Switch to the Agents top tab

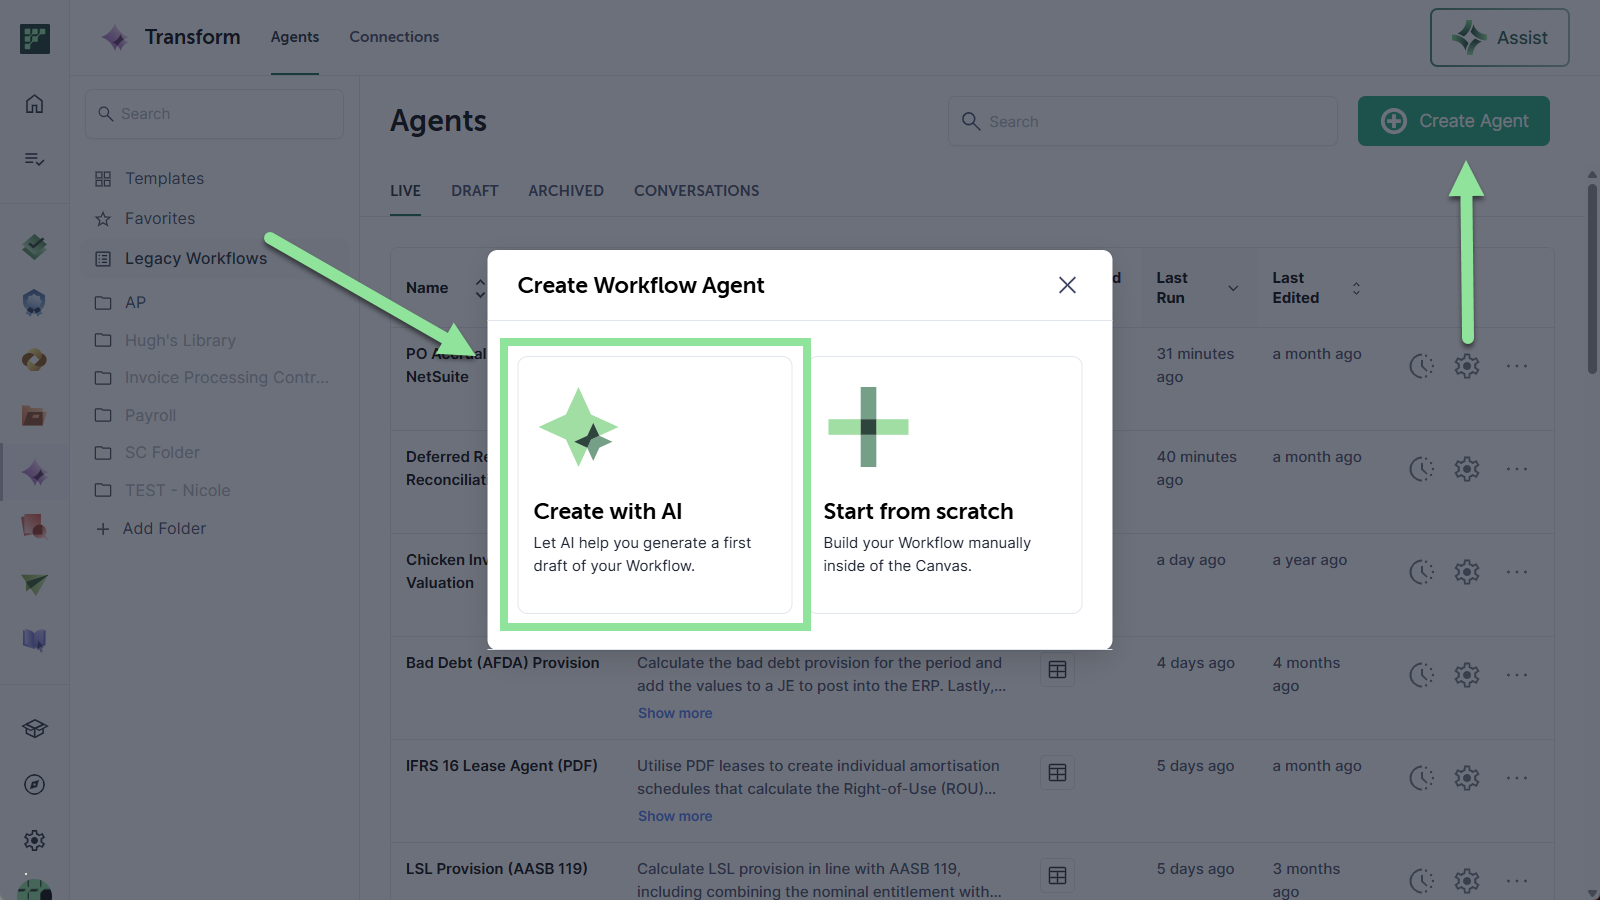(x=295, y=37)
